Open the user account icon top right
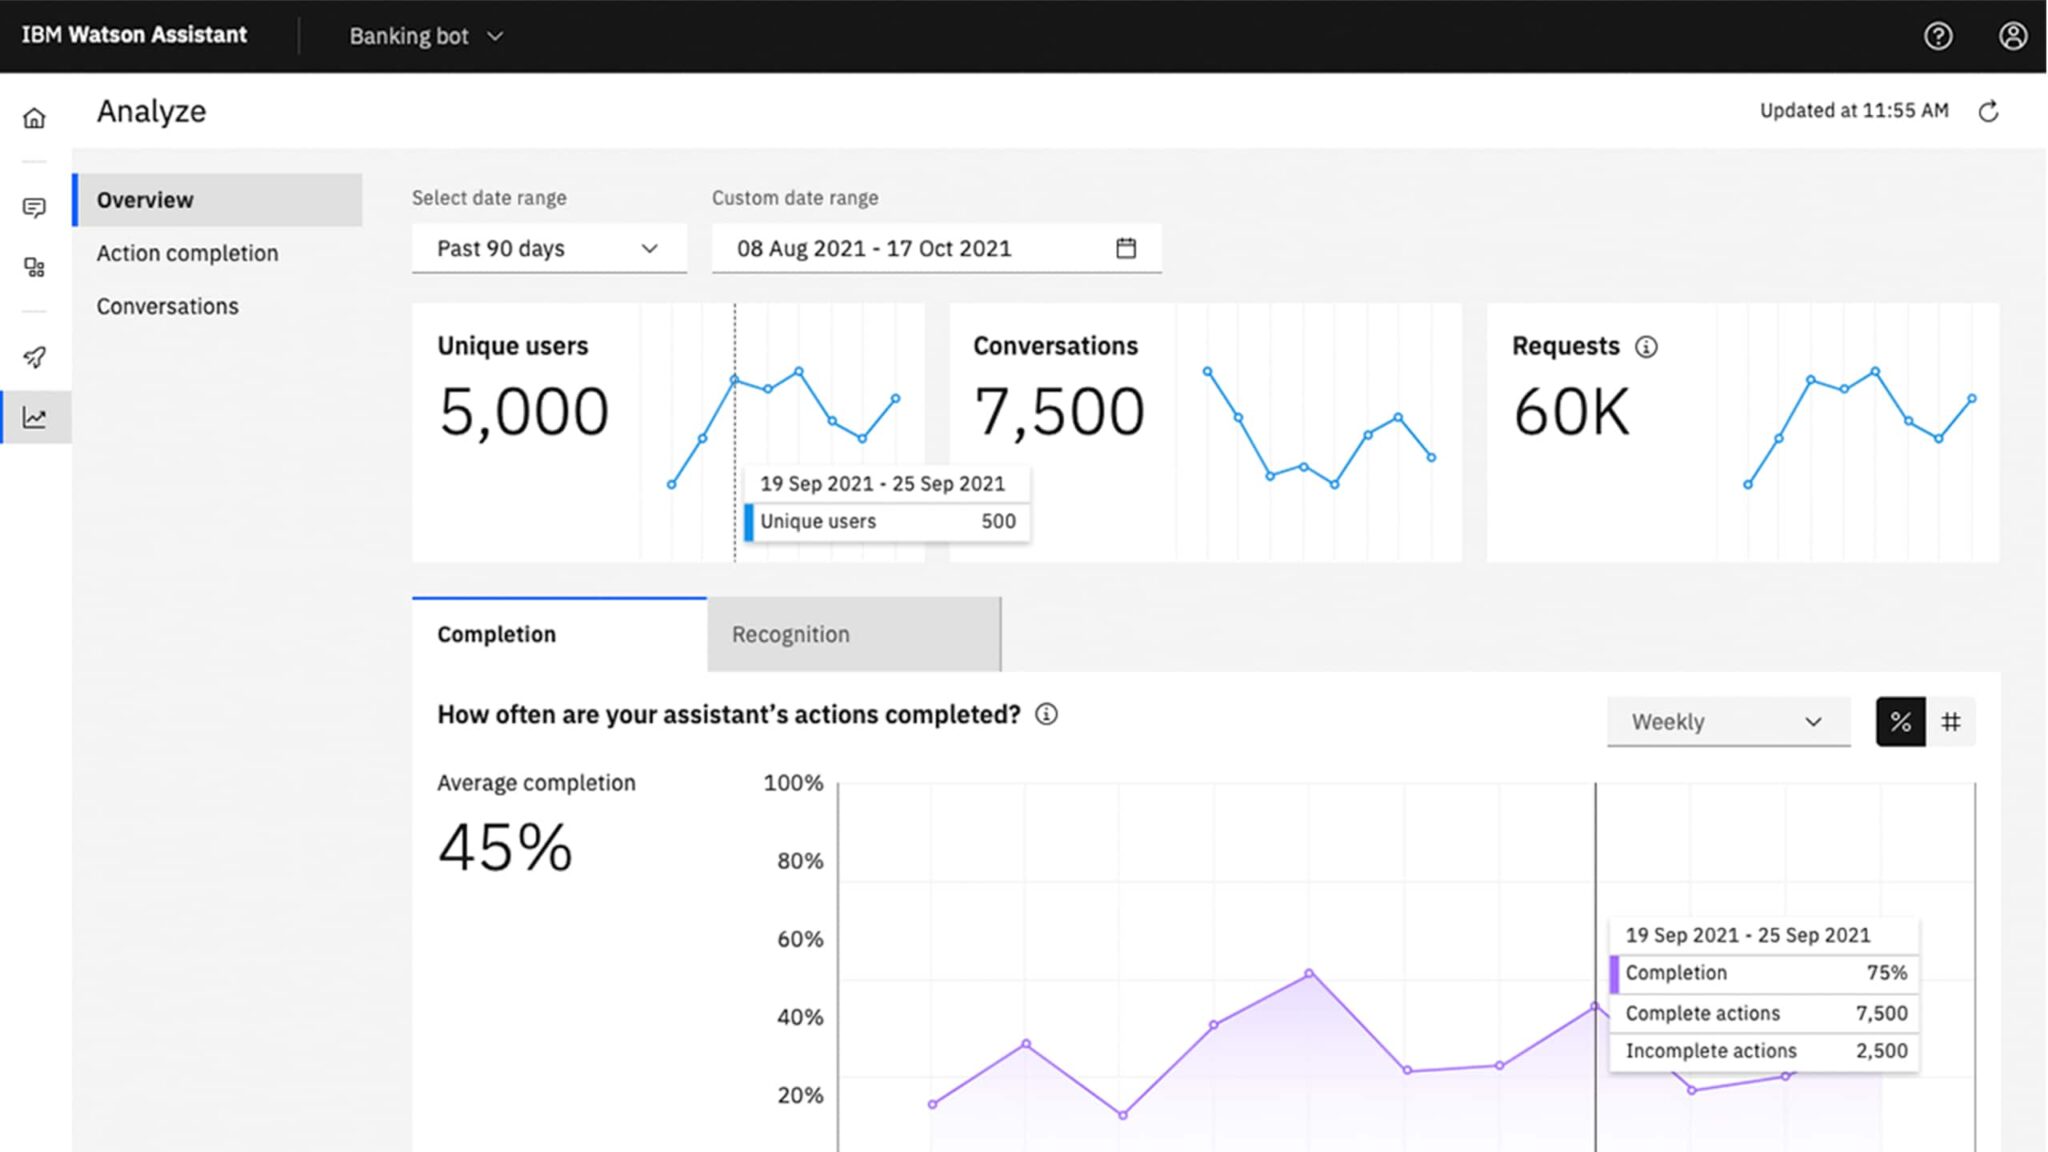The height and width of the screenshot is (1152, 2048). click(x=2013, y=36)
